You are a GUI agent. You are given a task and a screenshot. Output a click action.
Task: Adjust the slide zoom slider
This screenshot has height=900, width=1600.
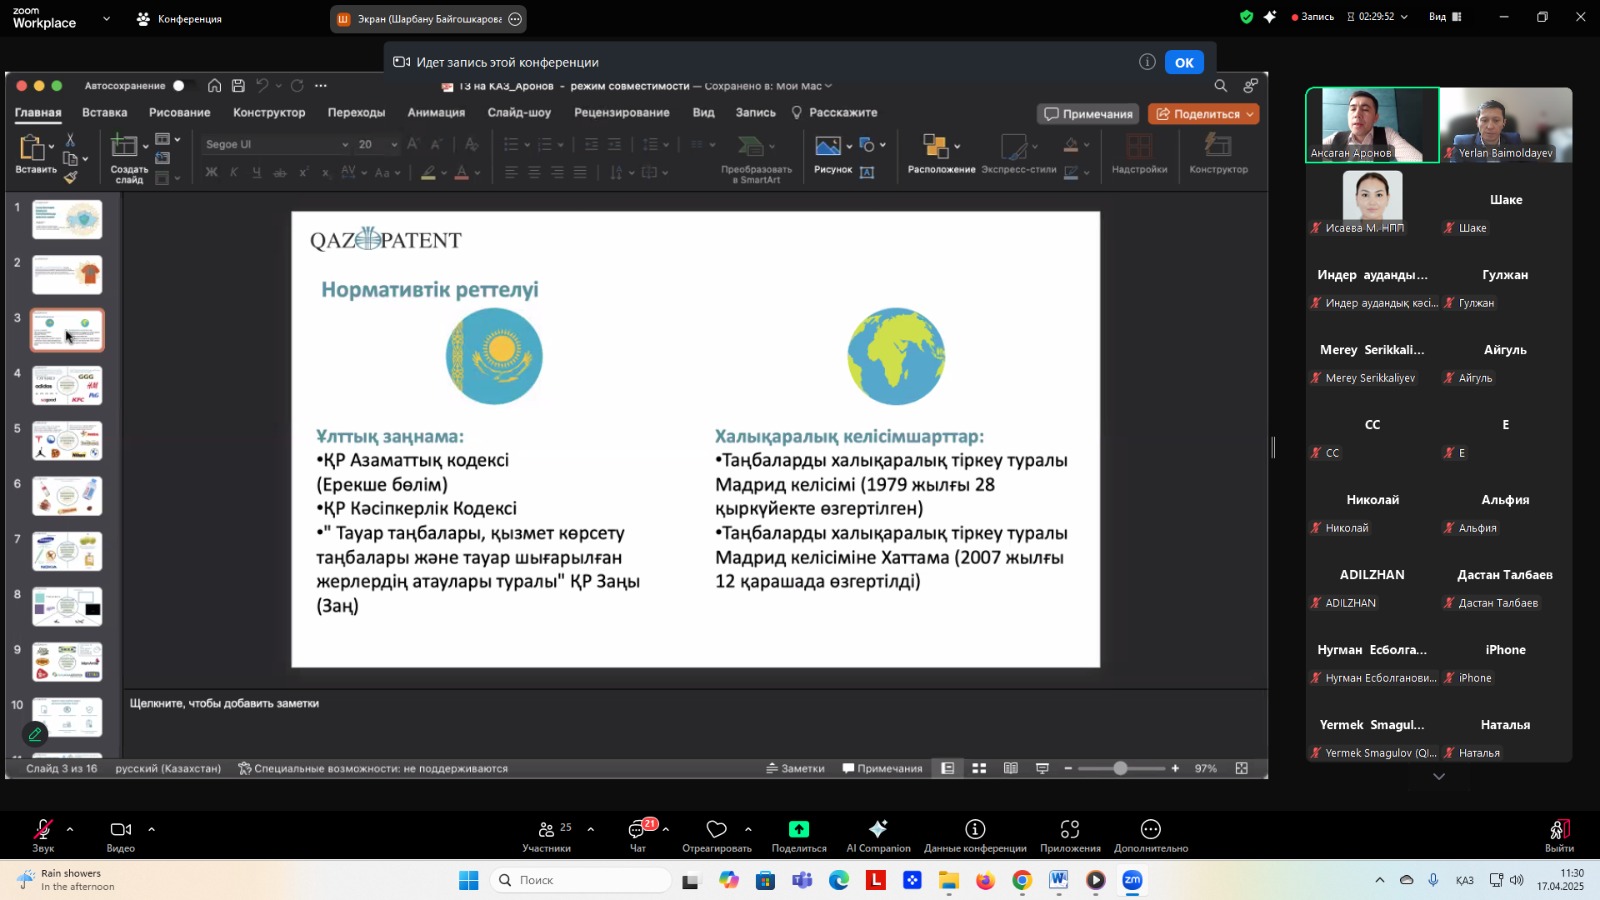(1120, 768)
